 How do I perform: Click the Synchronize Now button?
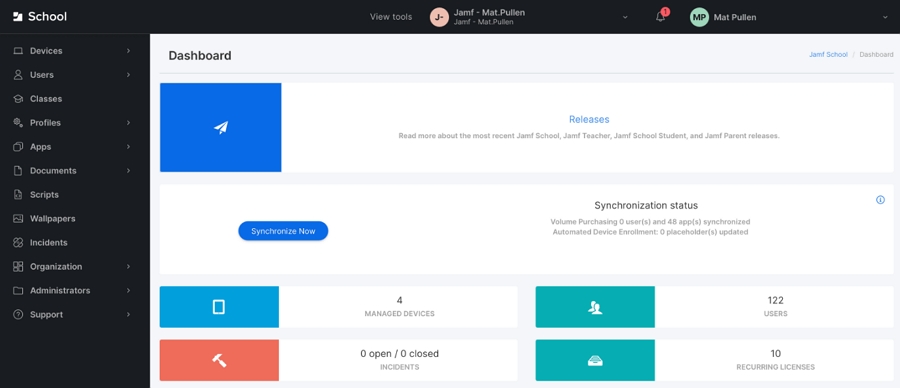tap(283, 231)
